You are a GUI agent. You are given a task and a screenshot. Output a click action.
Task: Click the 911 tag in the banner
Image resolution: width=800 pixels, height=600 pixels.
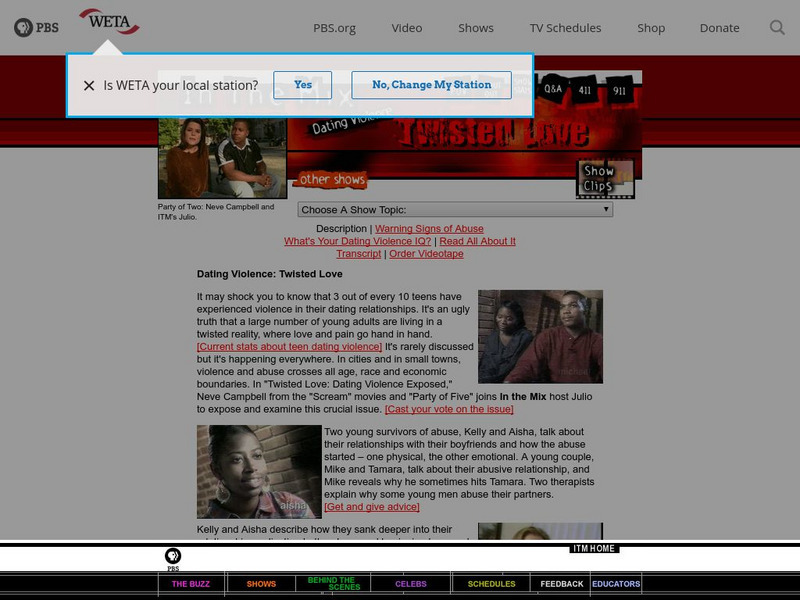619,91
